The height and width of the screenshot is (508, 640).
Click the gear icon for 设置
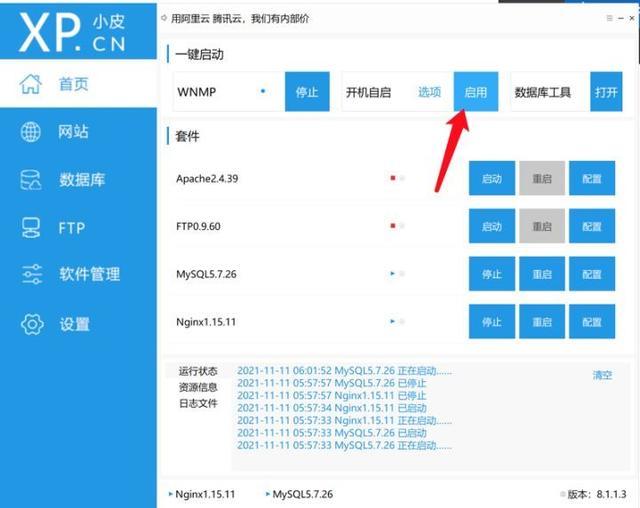[32, 324]
